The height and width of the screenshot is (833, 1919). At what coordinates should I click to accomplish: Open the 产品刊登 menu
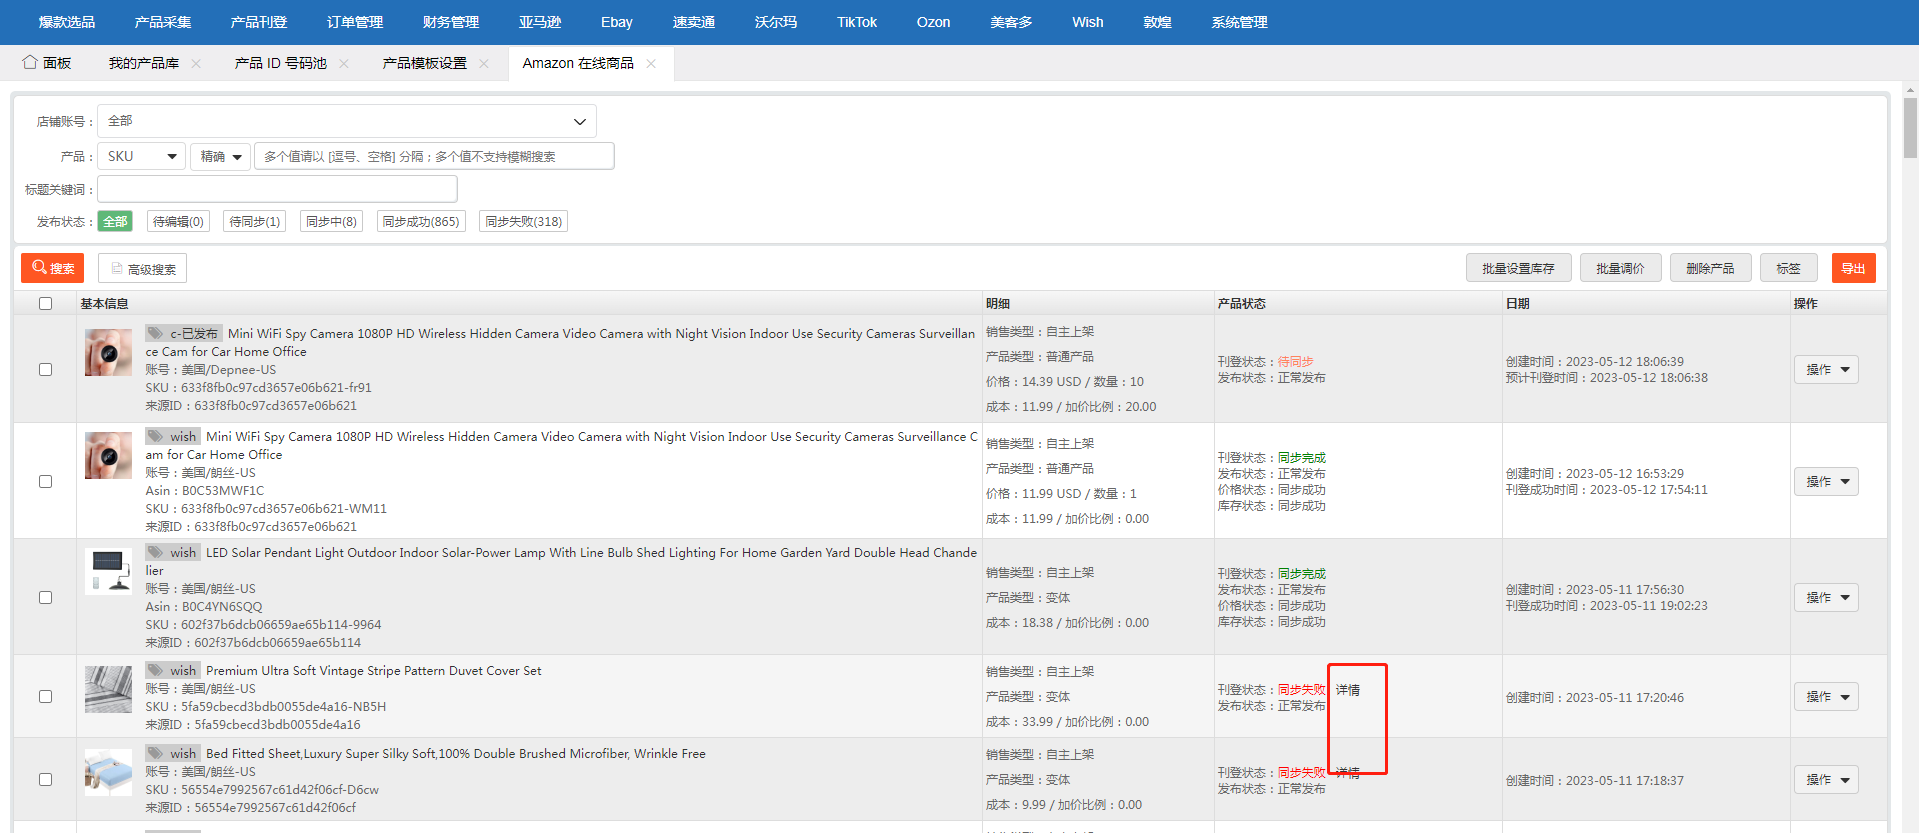click(x=259, y=22)
